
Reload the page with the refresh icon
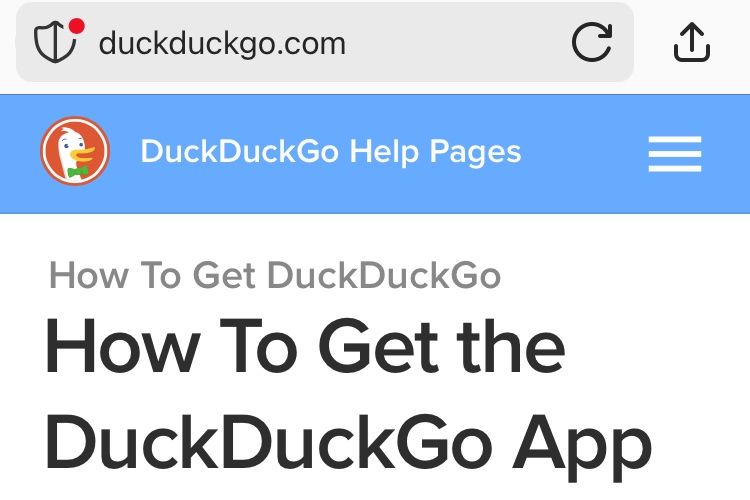click(592, 42)
